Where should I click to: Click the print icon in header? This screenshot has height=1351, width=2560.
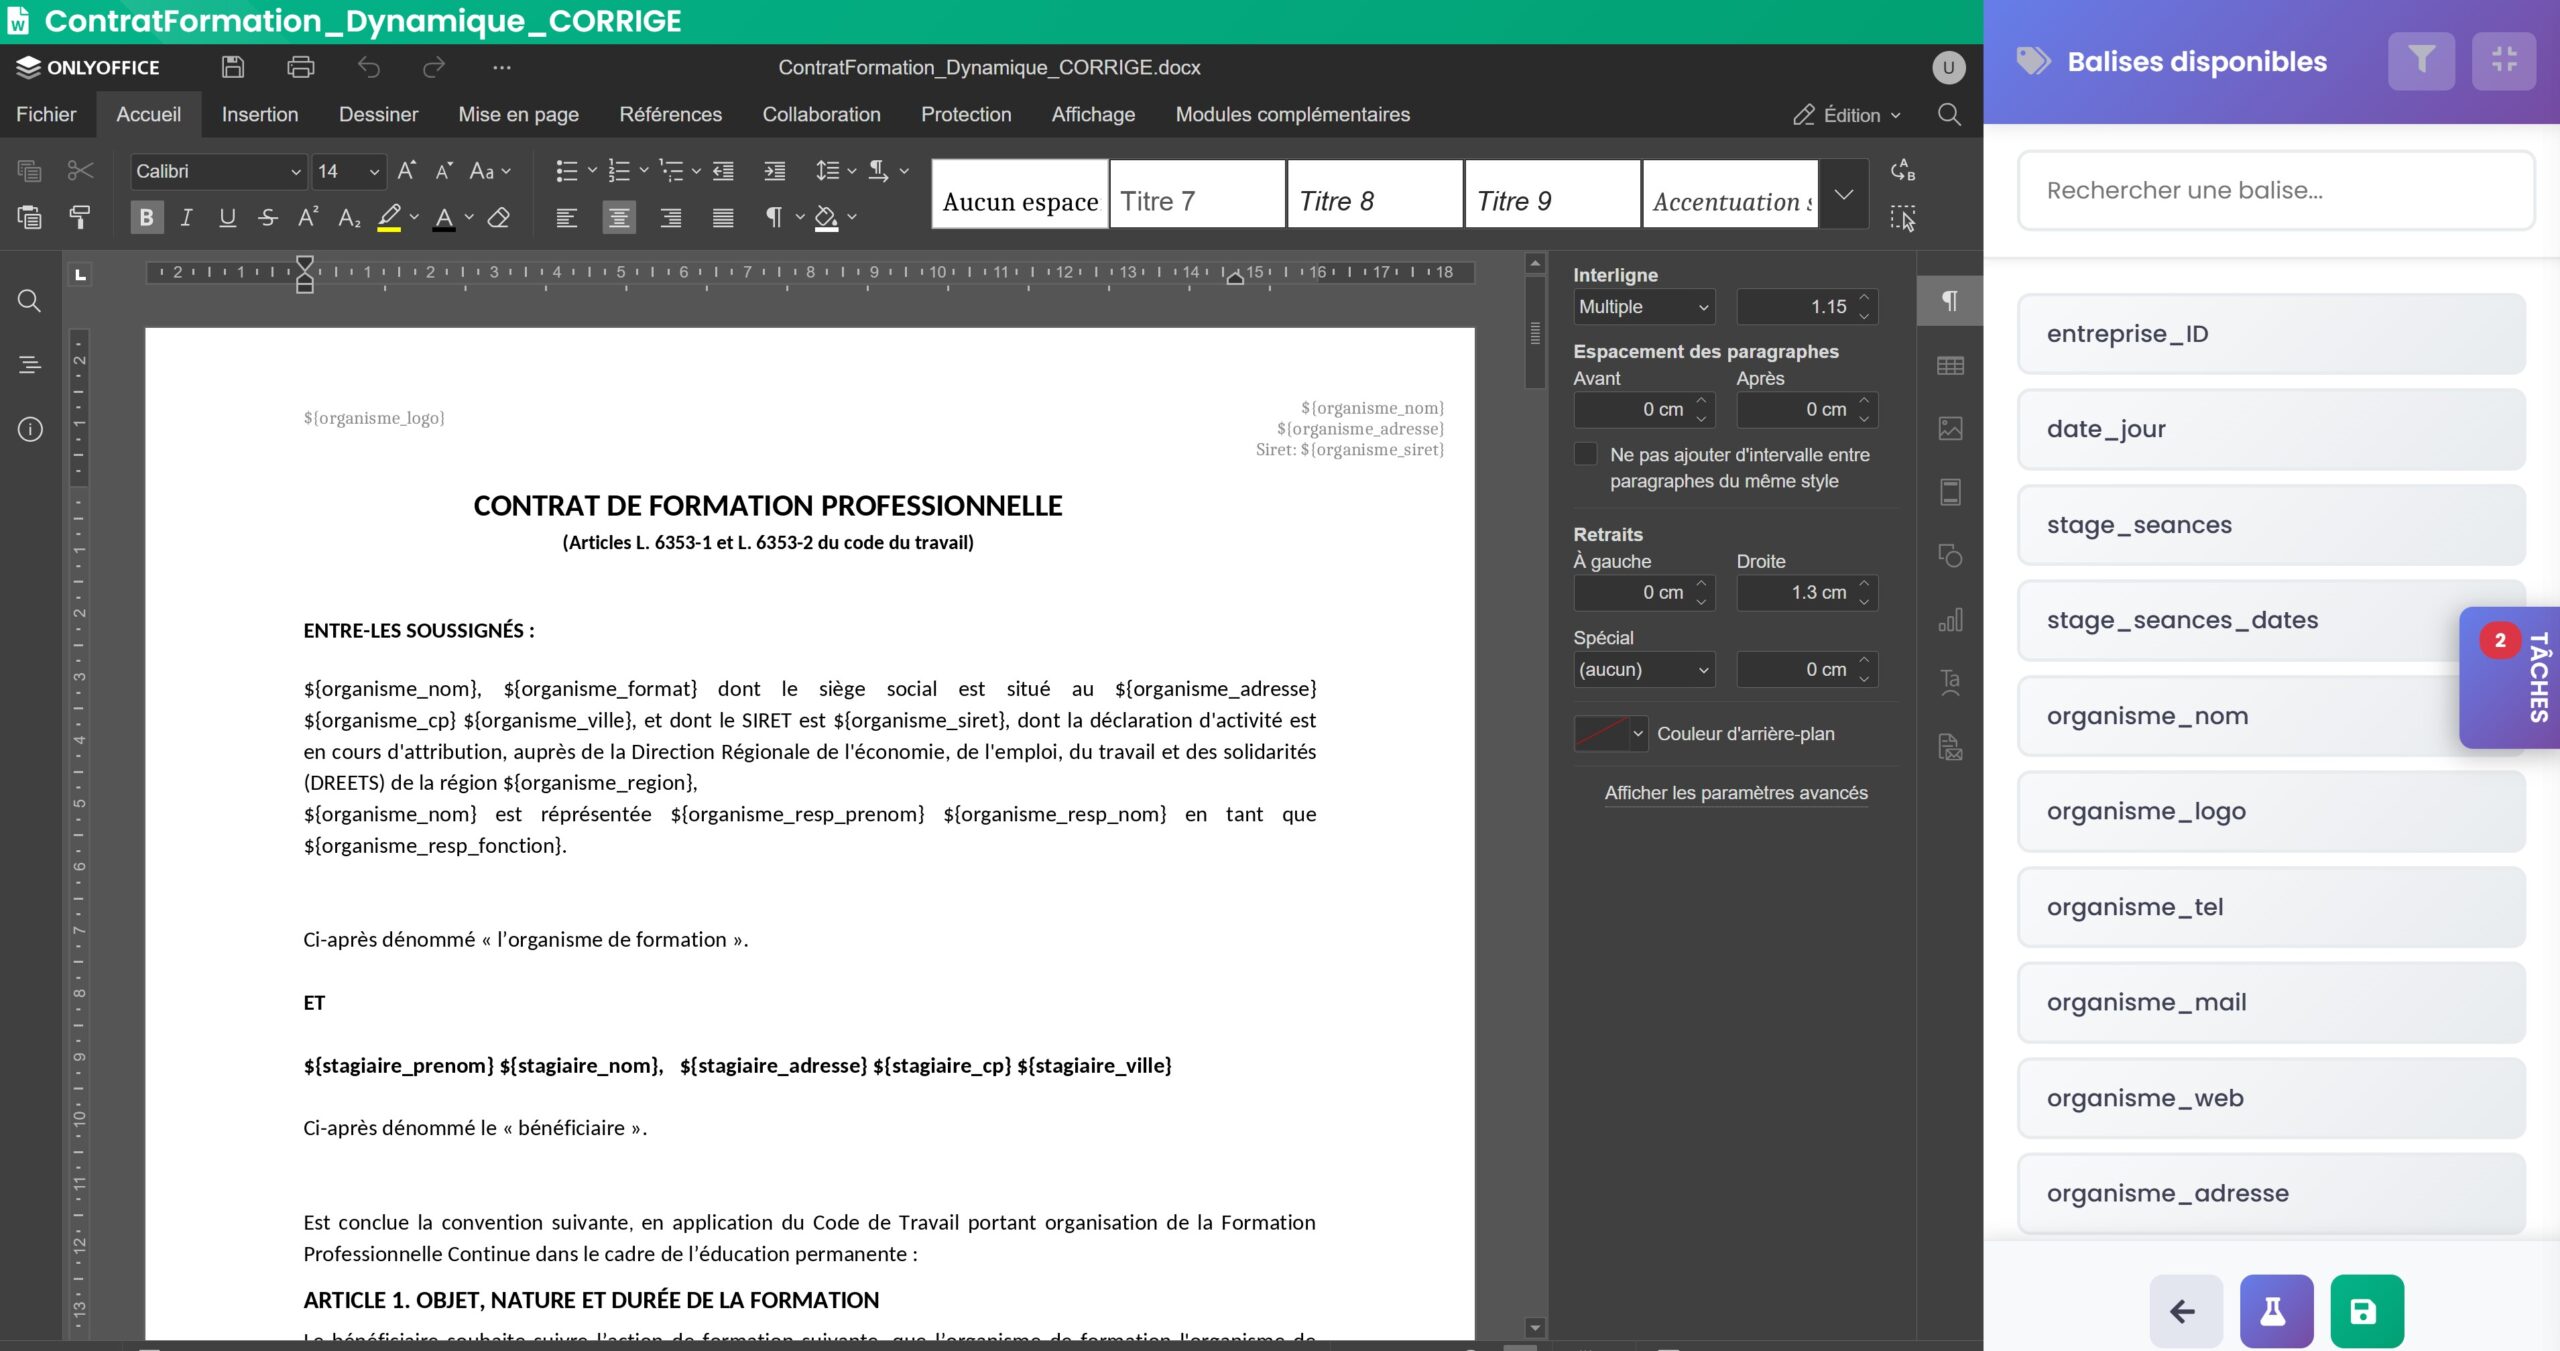300,67
